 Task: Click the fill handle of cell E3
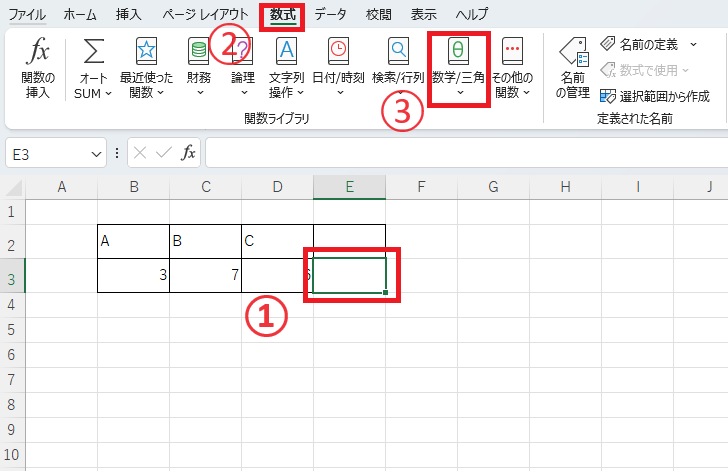[x=385, y=293]
